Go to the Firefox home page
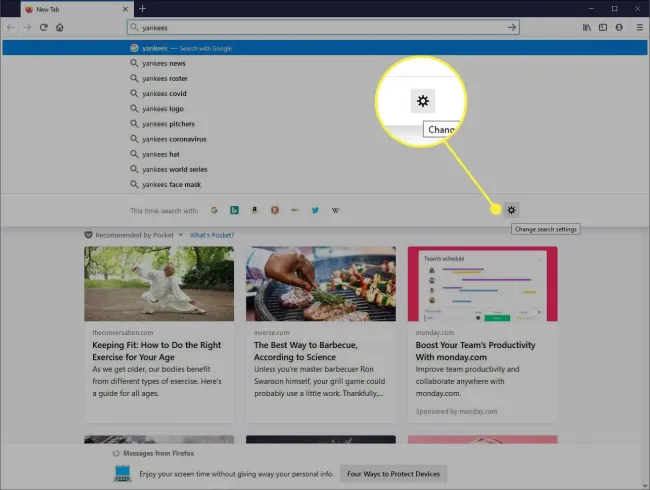Viewport: 650px width, 490px height. [60, 27]
